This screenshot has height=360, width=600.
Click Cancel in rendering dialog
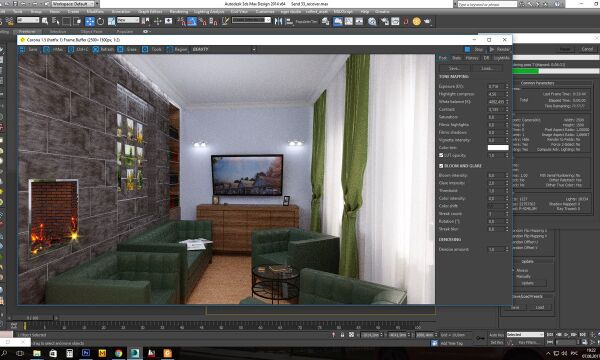click(x=587, y=49)
